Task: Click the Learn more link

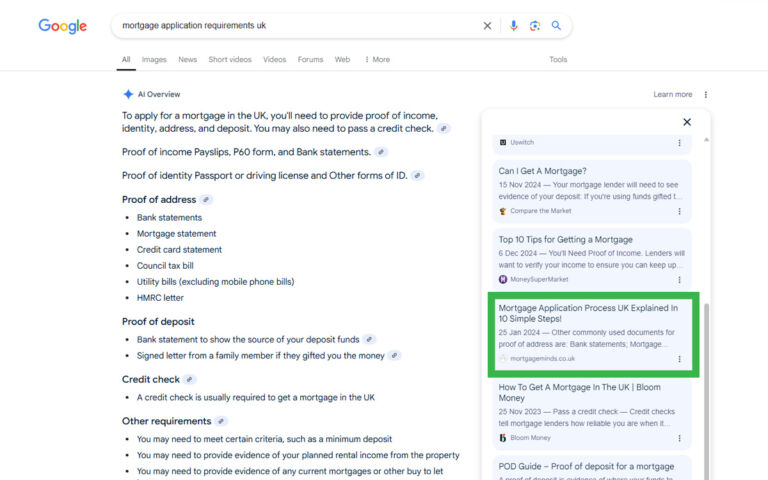Action: coord(672,95)
